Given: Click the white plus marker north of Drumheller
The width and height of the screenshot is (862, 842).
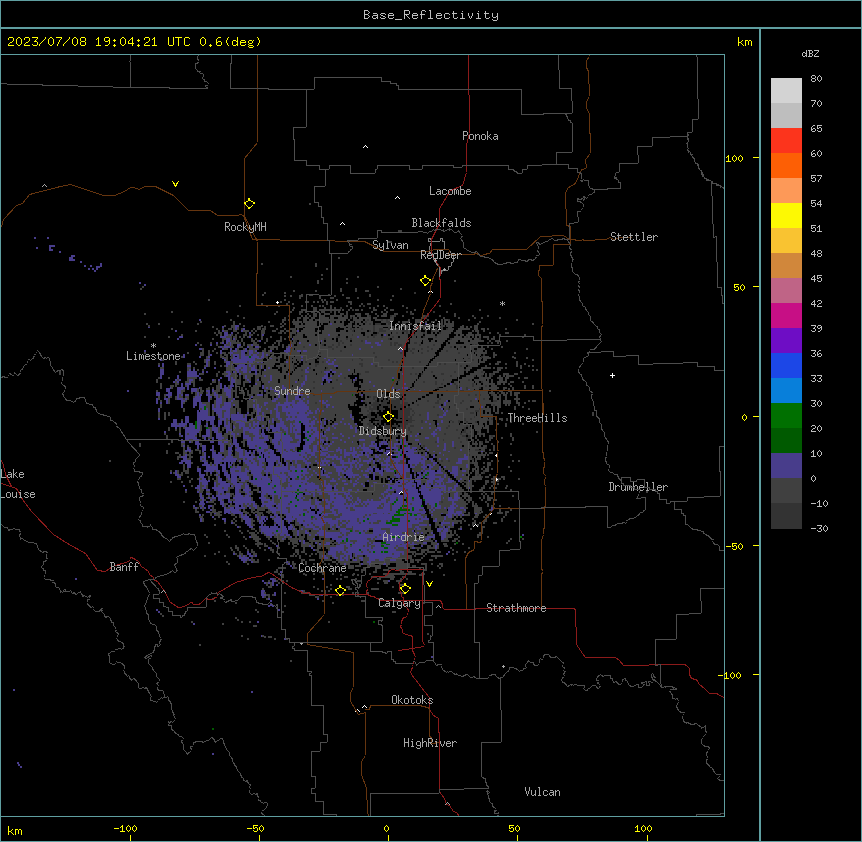Looking at the screenshot, I should (612, 375).
